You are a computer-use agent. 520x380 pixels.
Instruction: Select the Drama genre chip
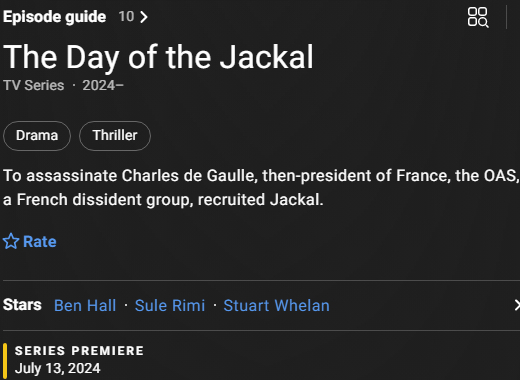pos(37,136)
